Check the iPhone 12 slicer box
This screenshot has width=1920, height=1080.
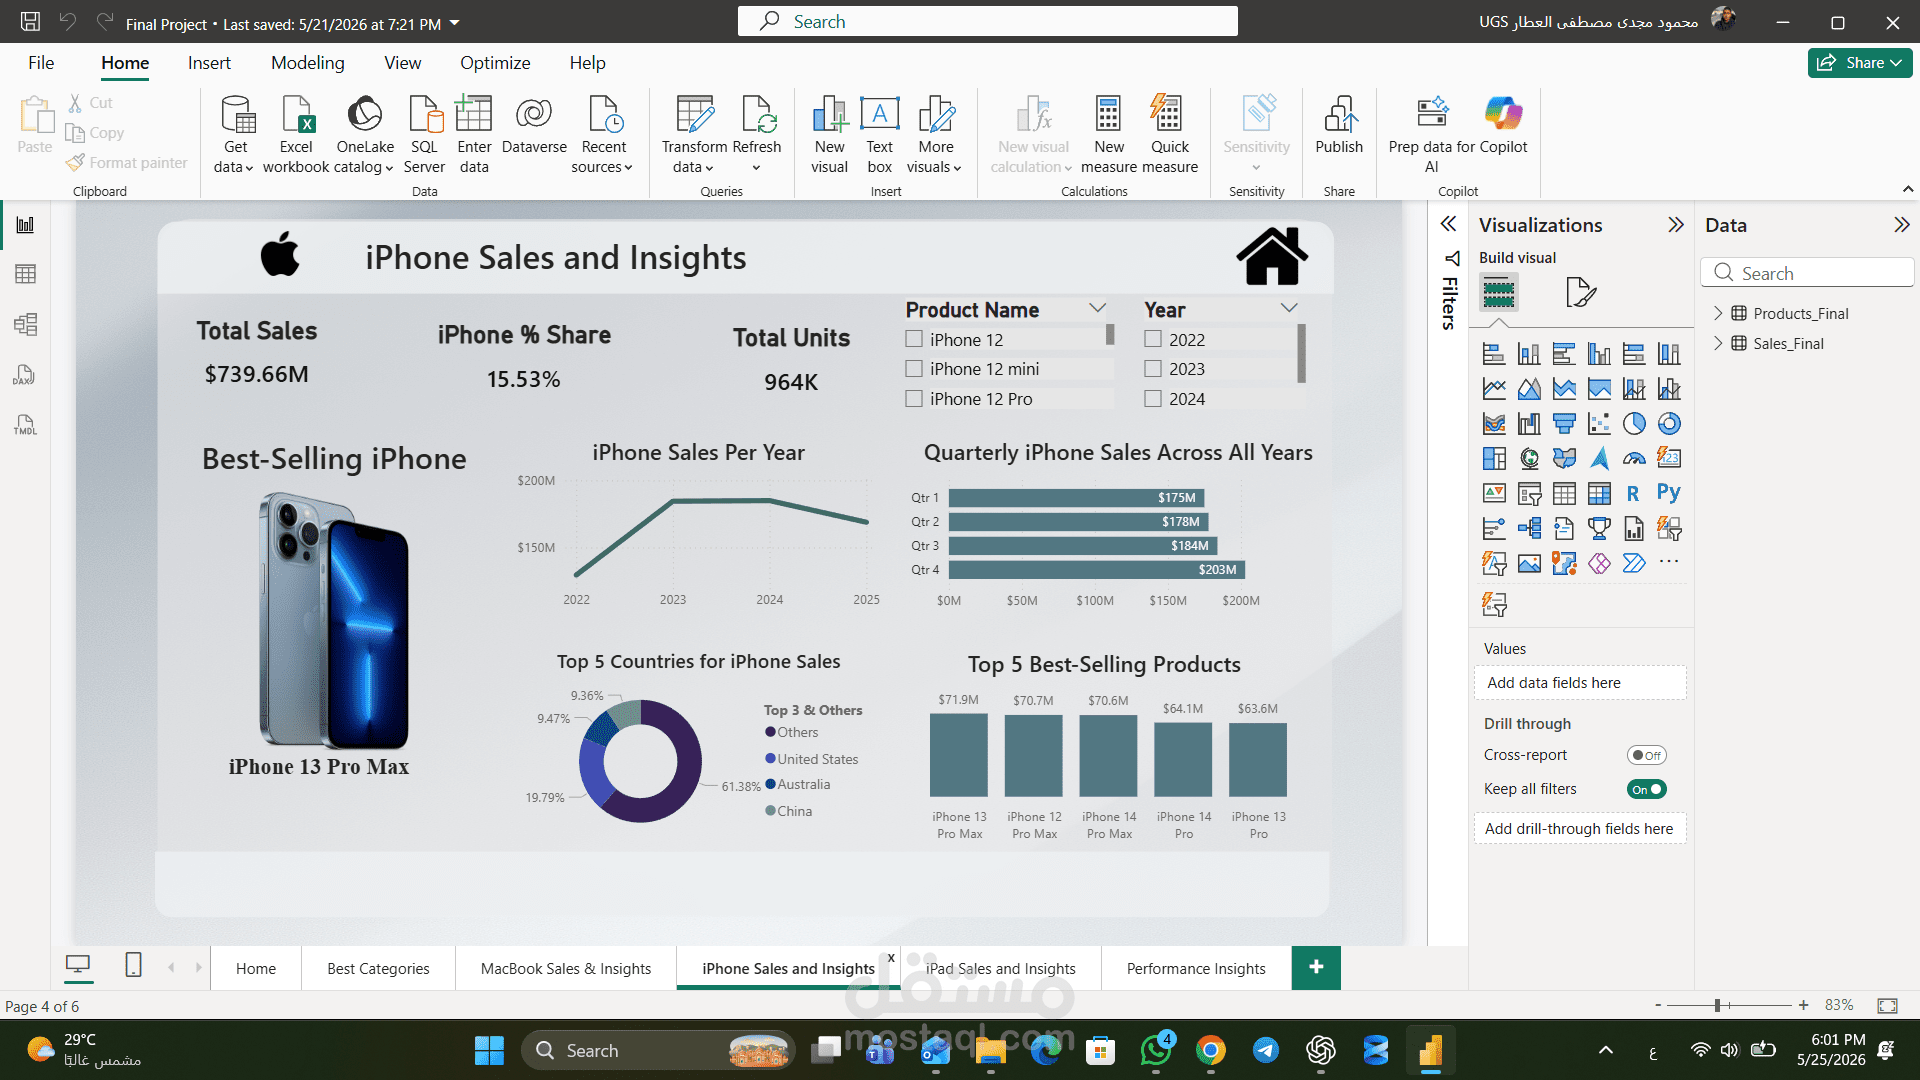[914, 339]
